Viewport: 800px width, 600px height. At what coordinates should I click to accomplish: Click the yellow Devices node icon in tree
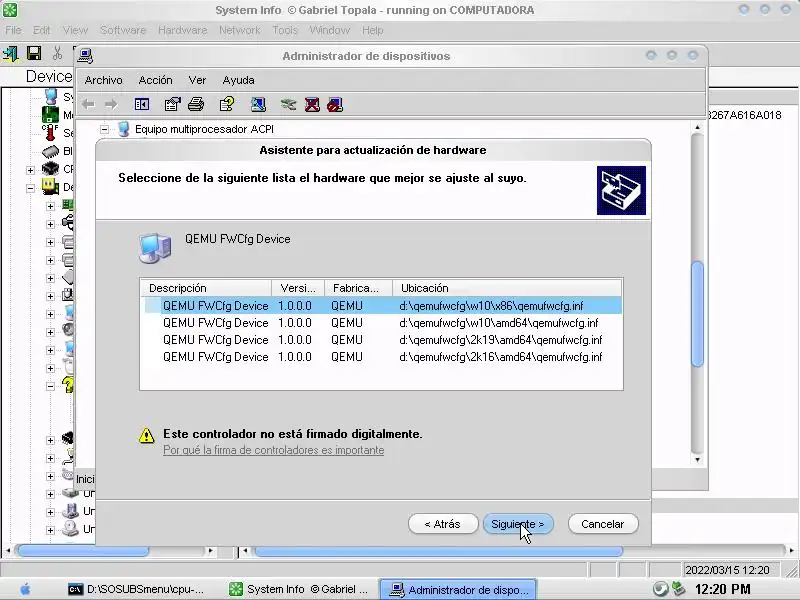click(x=50, y=187)
